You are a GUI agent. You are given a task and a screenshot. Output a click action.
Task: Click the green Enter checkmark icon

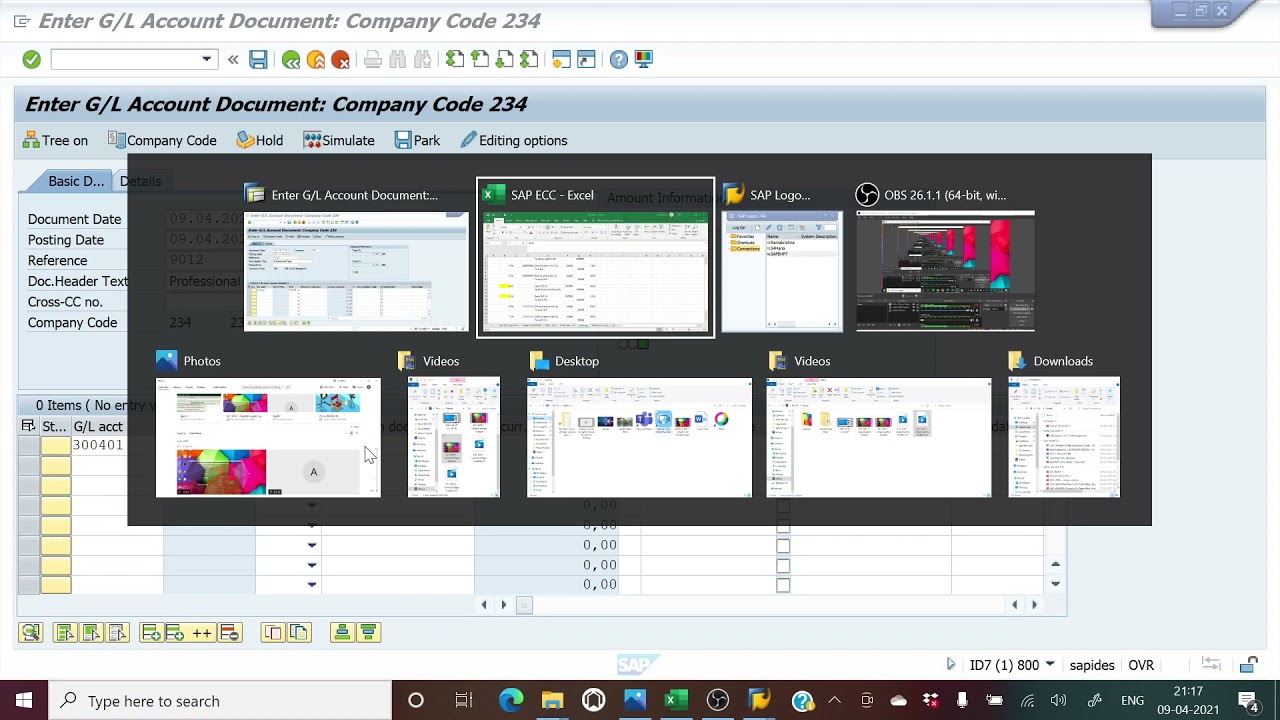[x=32, y=60]
